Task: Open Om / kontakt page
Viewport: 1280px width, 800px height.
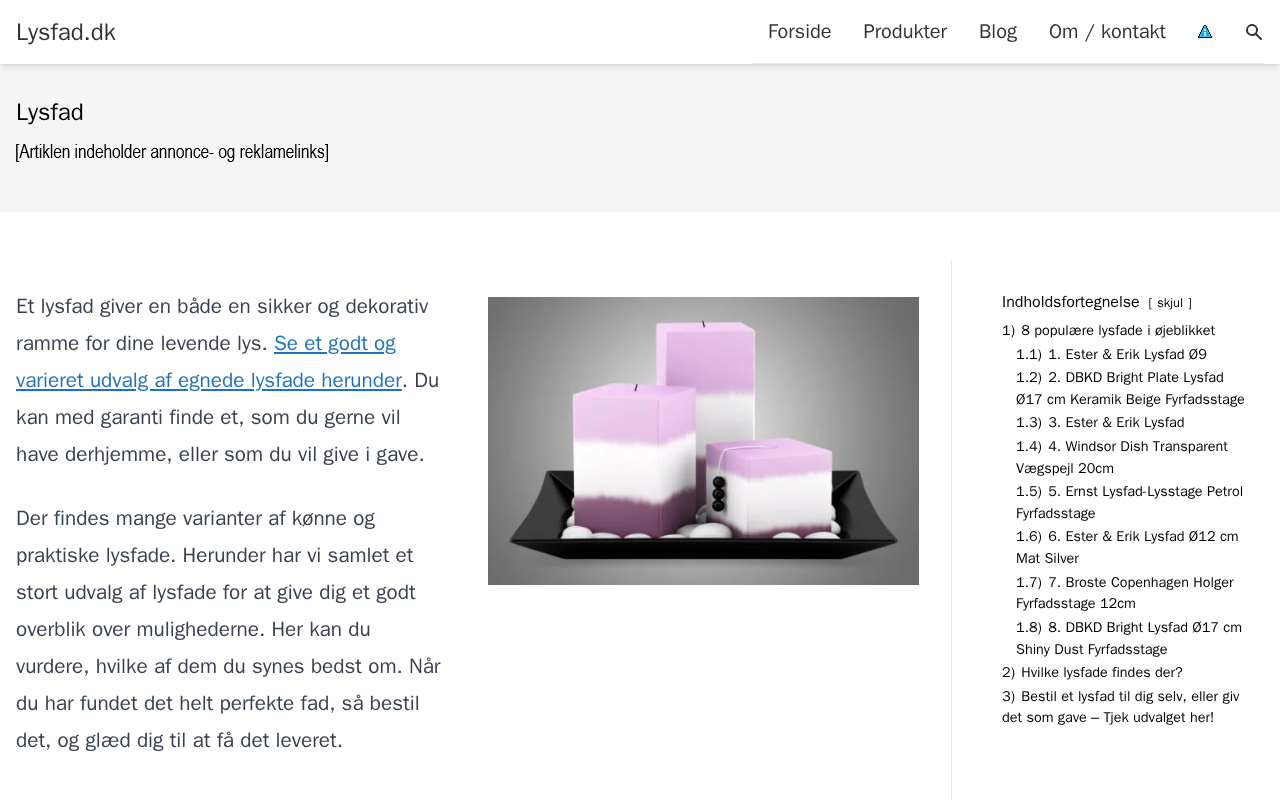Action: (1107, 32)
